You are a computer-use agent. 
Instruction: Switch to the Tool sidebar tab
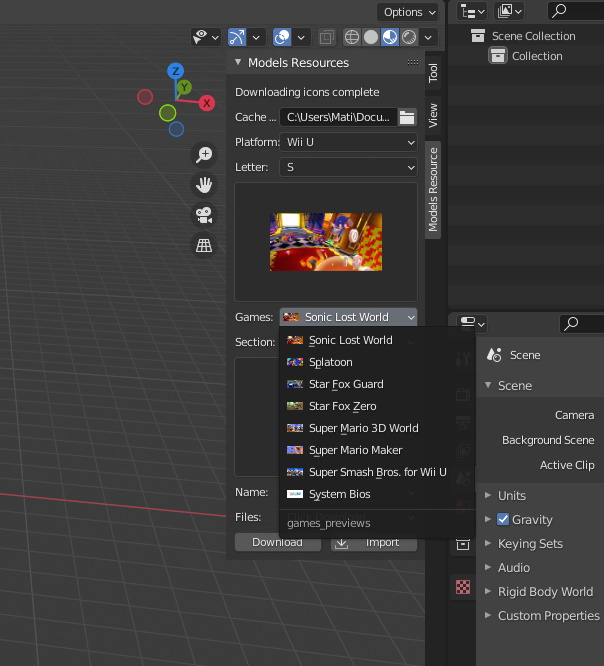coord(433,73)
